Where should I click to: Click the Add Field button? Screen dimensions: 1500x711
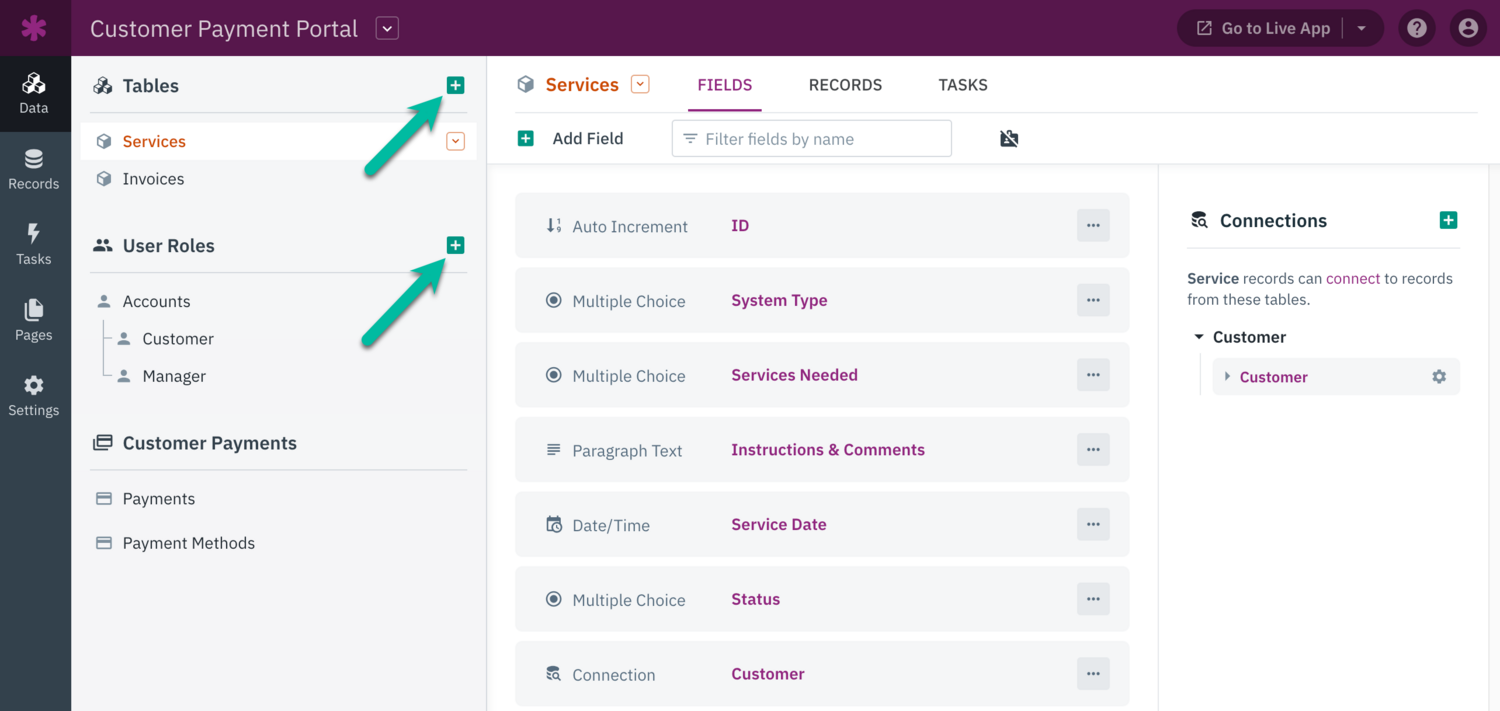(571, 139)
